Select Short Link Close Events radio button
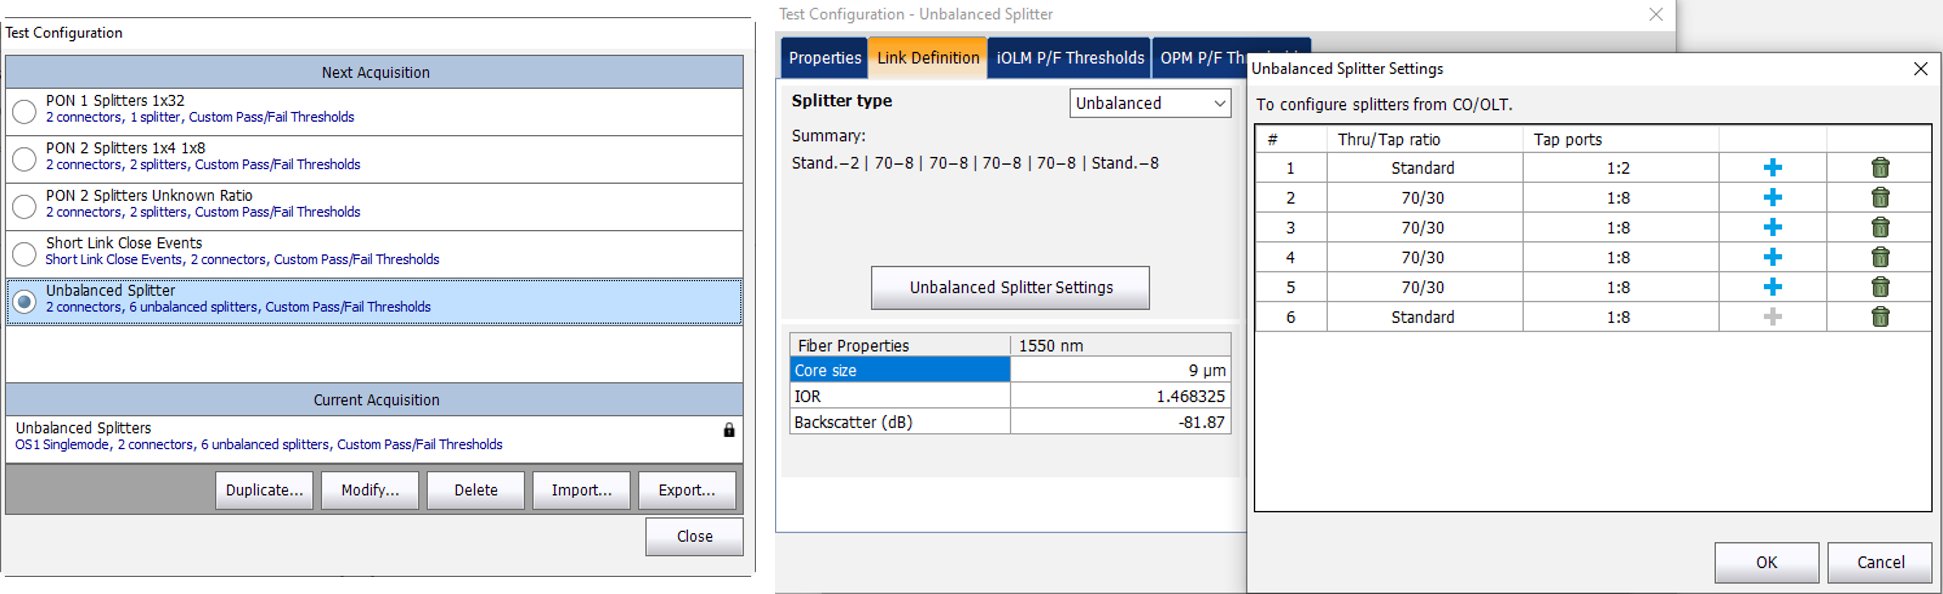This screenshot has height=594, width=1943. 24,254
